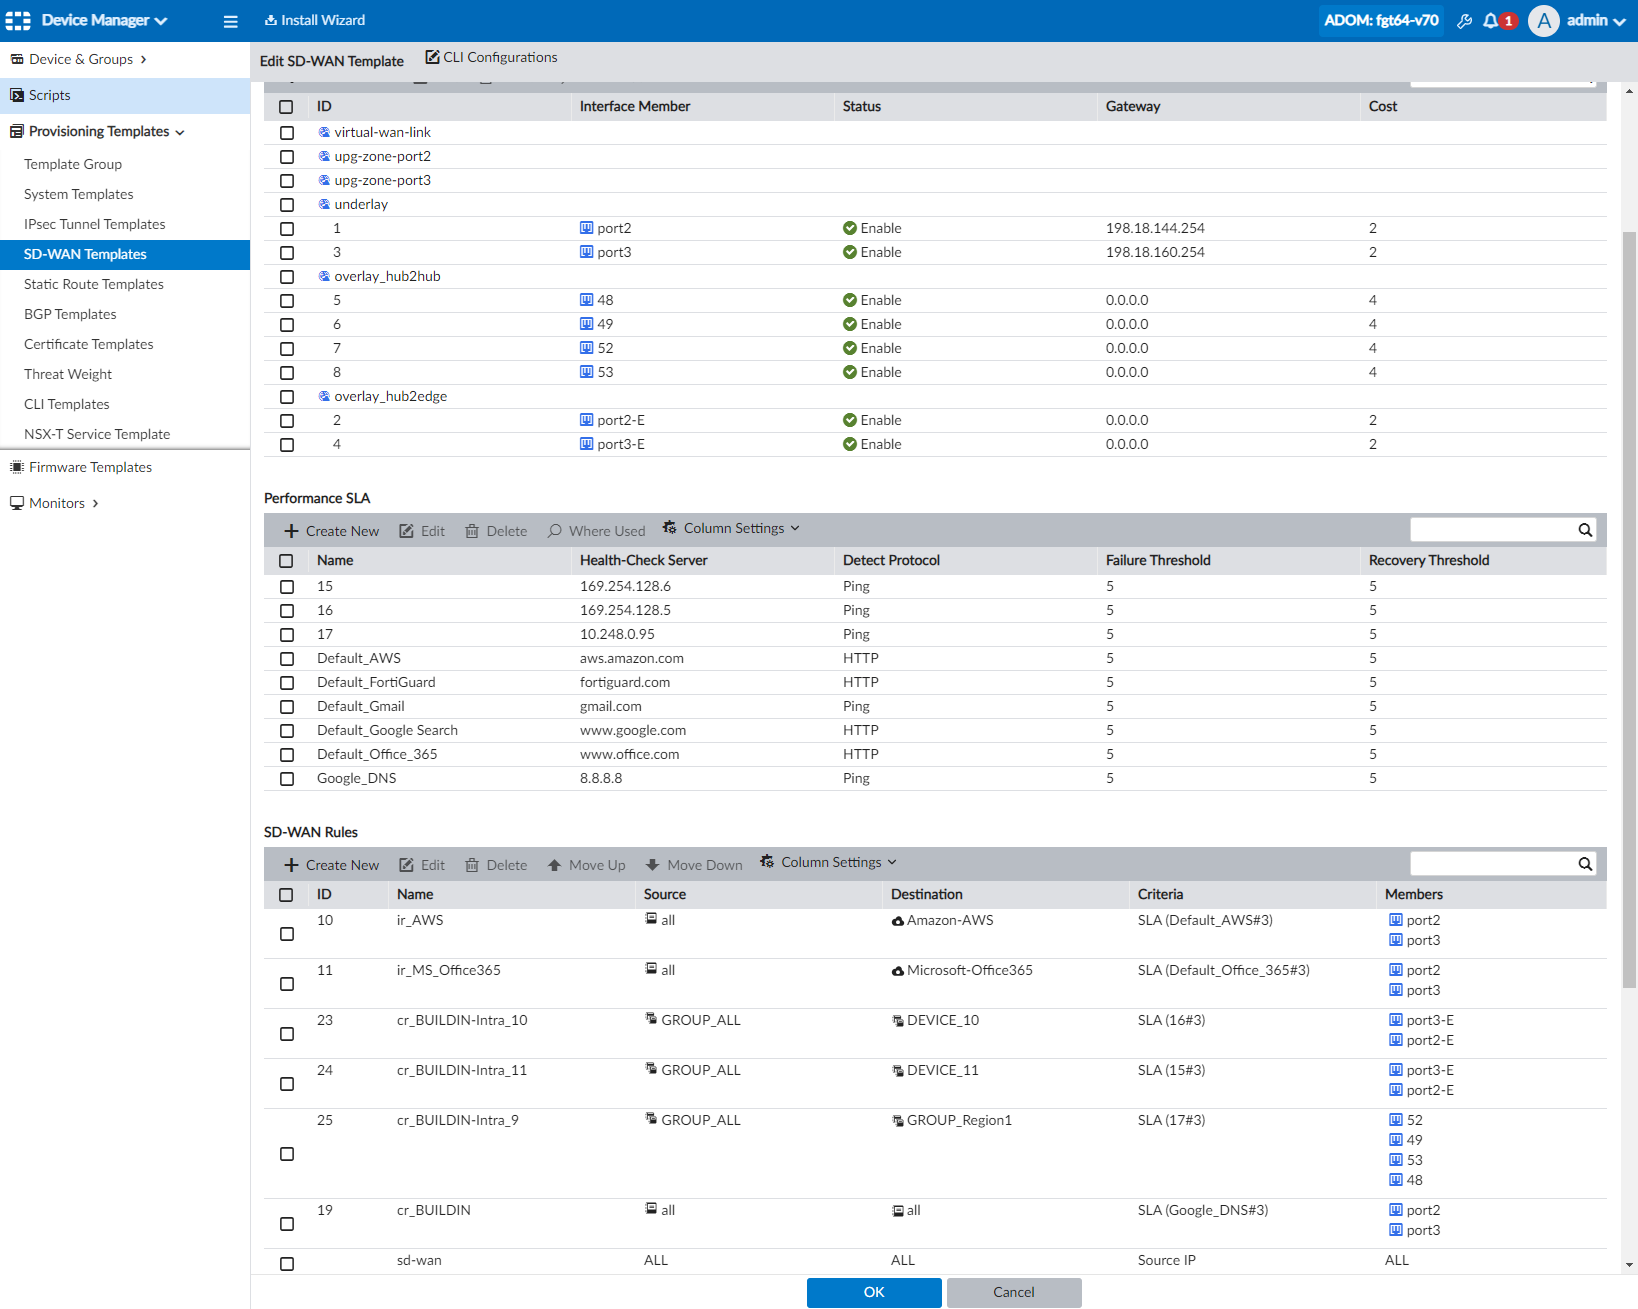Viewport: 1638px width, 1309px height.
Task: Click Where Used in Performance SLA toolbar
Action: click(596, 530)
